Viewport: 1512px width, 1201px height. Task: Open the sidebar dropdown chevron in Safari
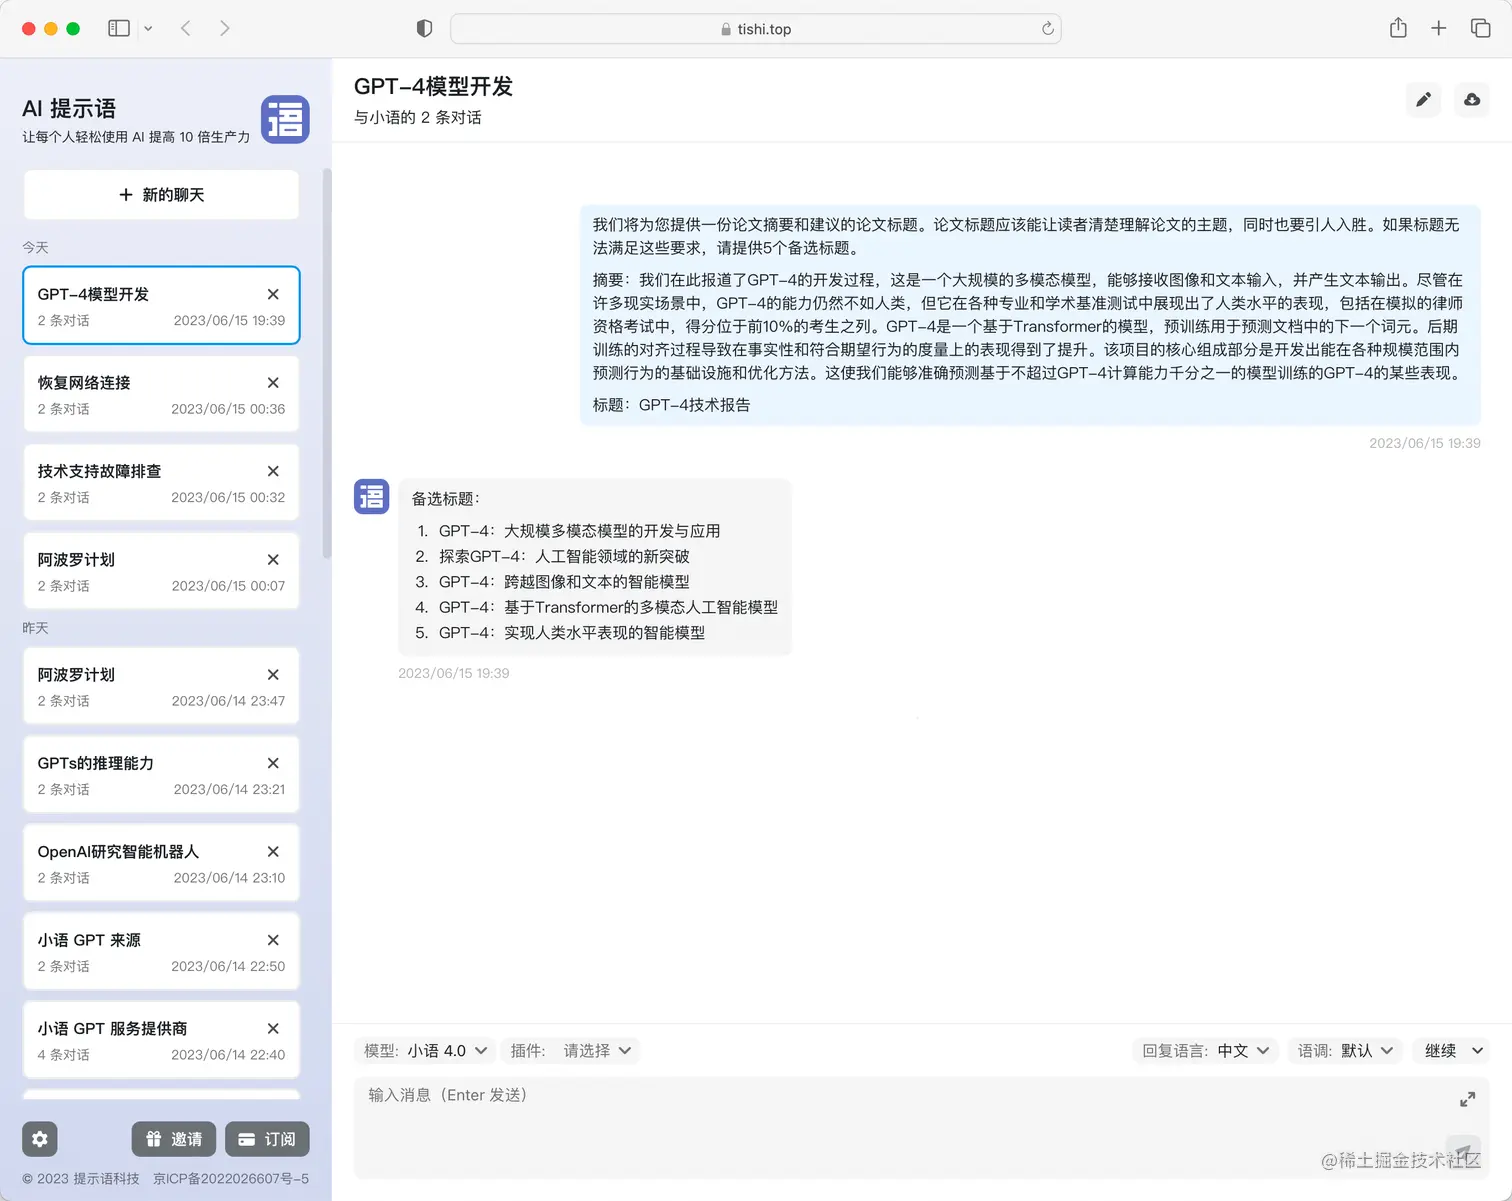pyautogui.click(x=148, y=28)
